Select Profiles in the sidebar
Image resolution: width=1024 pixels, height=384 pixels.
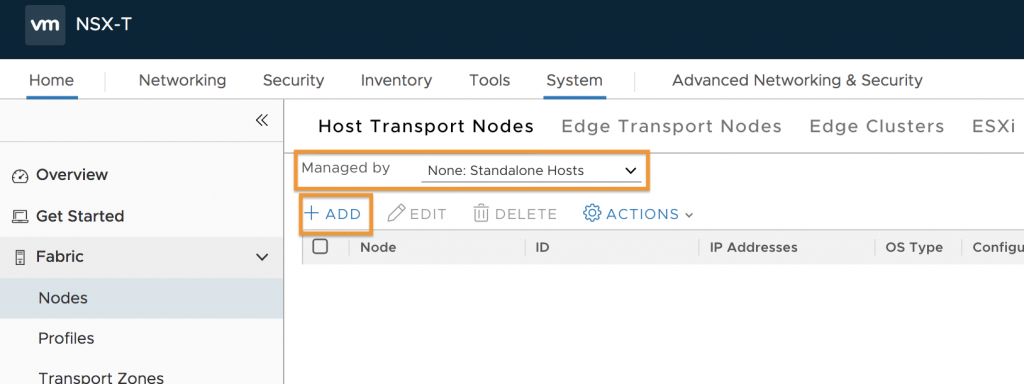coord(66,338)
